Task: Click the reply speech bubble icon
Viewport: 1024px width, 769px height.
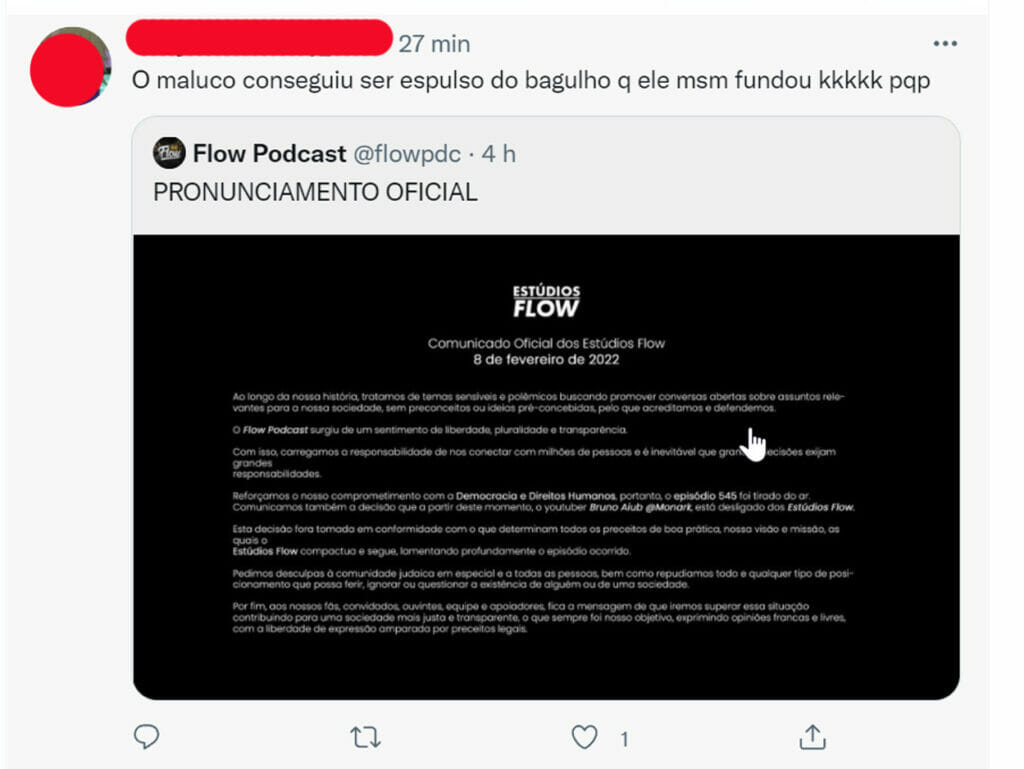Action: [146, 737]
